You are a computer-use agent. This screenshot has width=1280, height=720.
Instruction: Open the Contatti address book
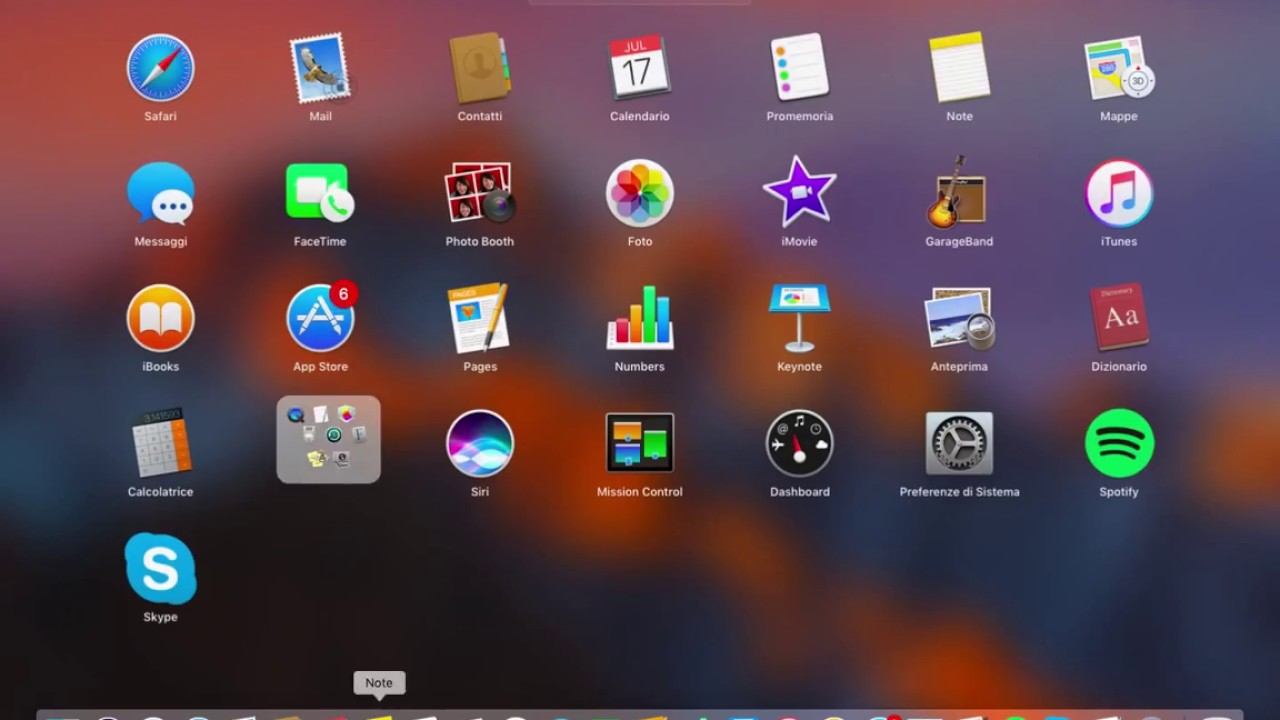[480, 68]
